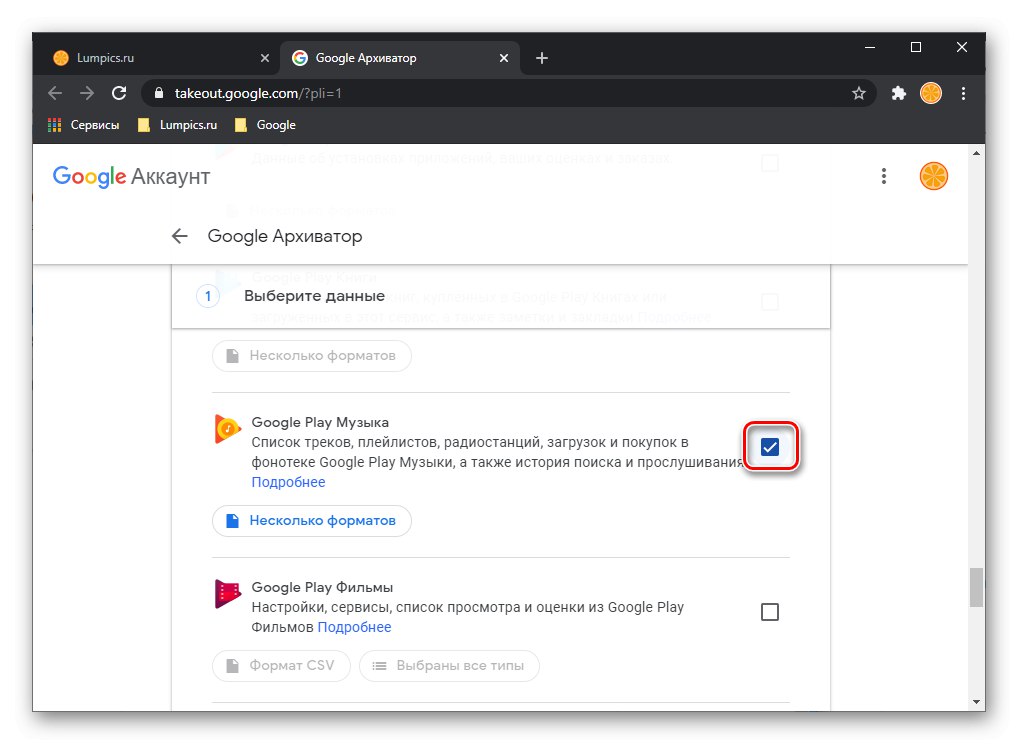Open the Сервисы apps shortcut
1018x744 pixels.
pyautogui.click(x=84, y=125)
